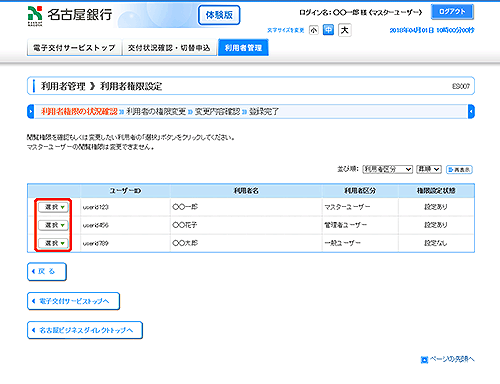Set font size to medium (中)
The height and width of the screenshot is (384, 500).
[328, 30]
